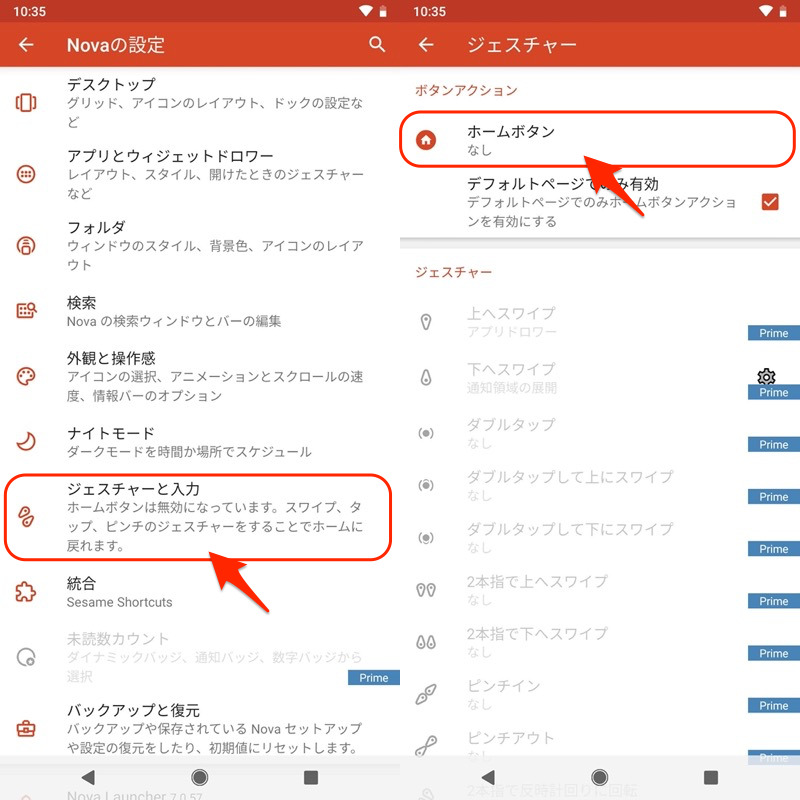Tap the デスクトップ layout icon

(26, 102)
